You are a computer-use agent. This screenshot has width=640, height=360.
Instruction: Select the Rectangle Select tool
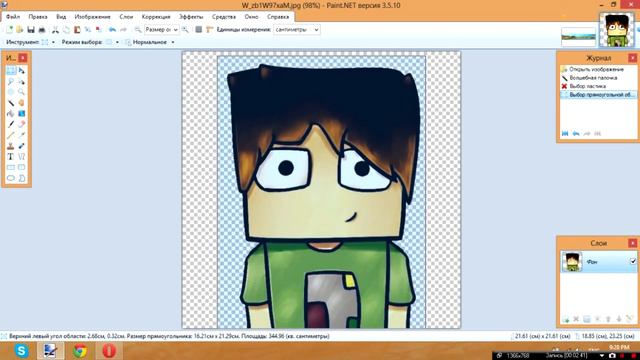(11, 71)
